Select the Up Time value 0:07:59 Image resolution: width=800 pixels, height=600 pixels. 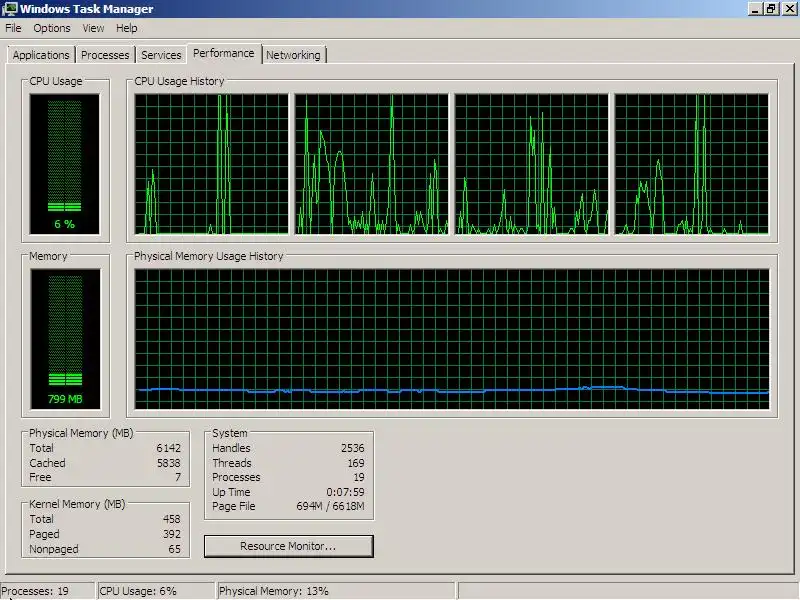[x=345, y=492]
